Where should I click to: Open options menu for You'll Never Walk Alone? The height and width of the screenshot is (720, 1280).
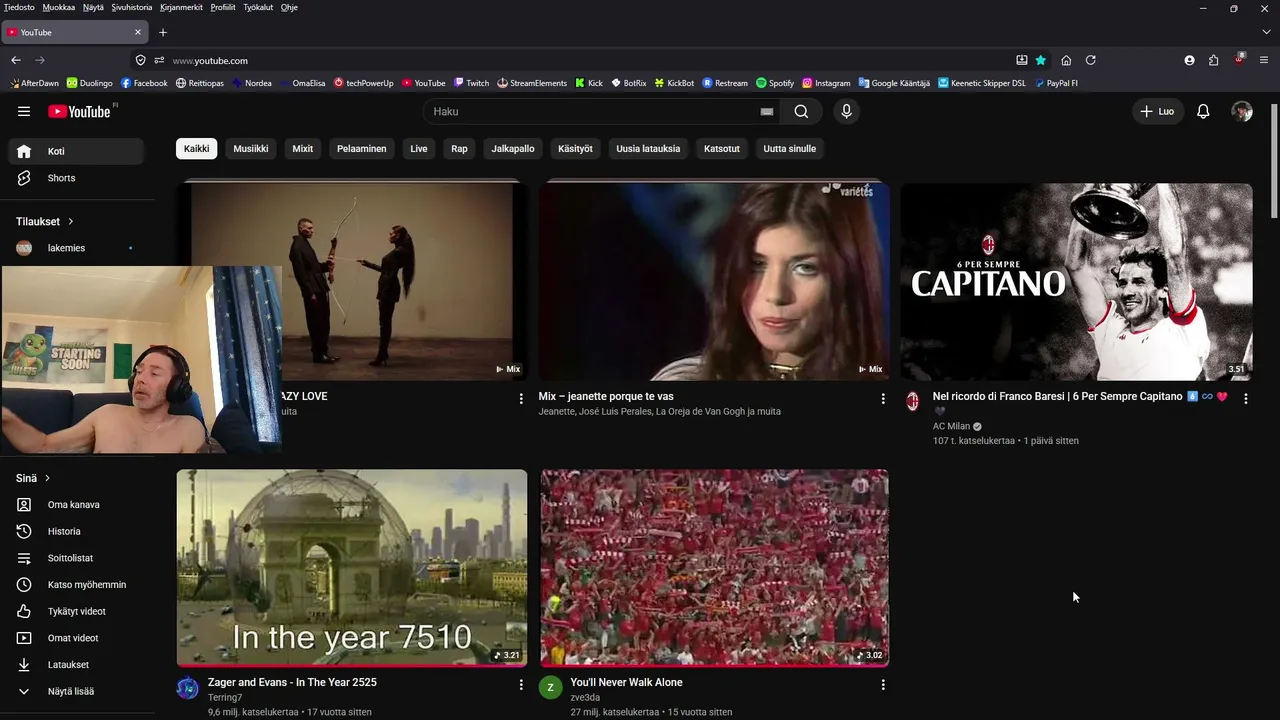click(x=882, y=684)
